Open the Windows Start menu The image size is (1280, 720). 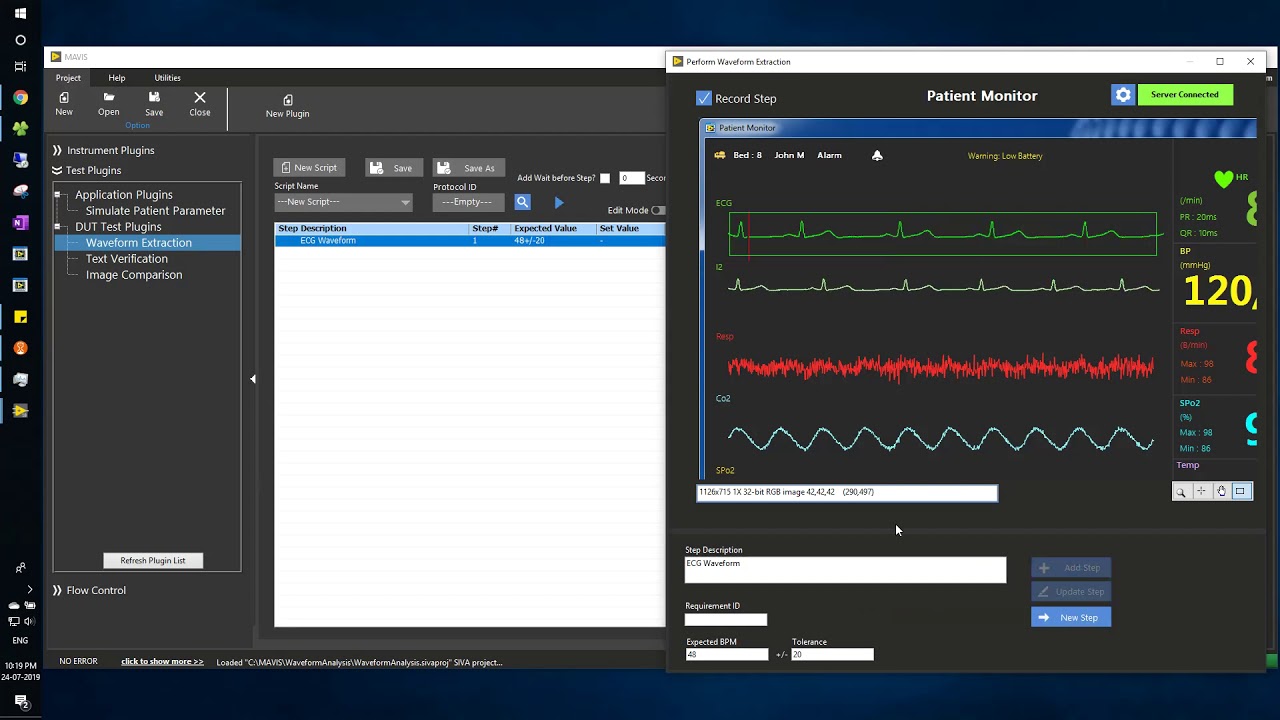point(21,14)
